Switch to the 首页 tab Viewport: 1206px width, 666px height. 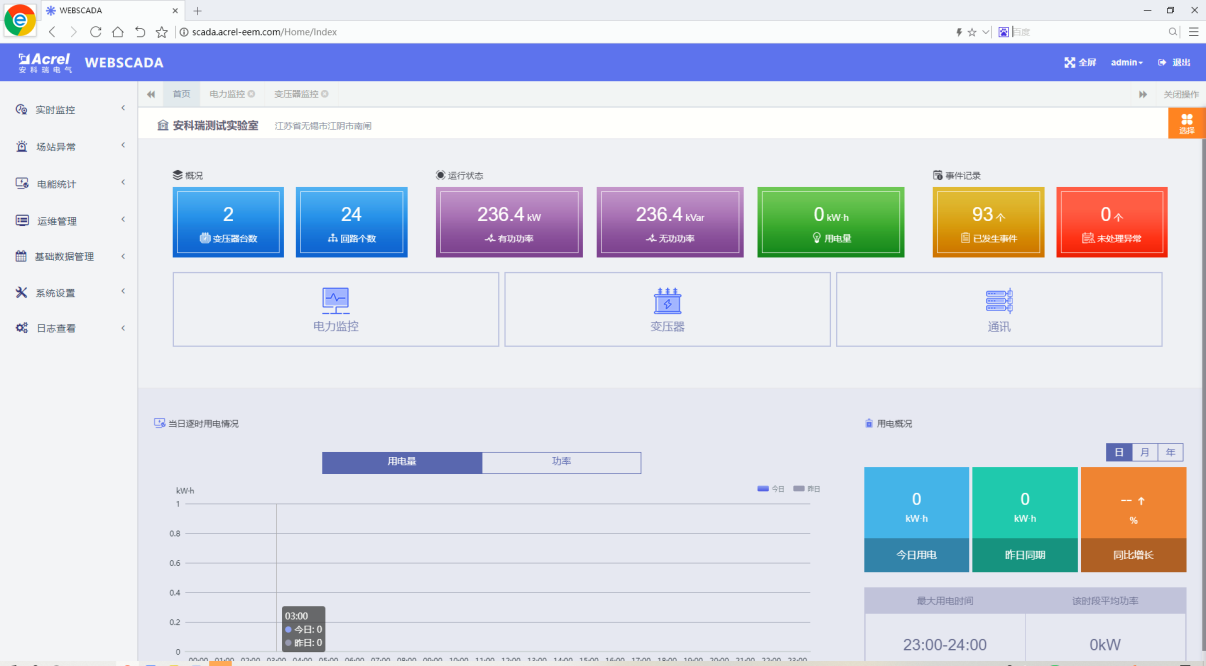pos(181,94)
